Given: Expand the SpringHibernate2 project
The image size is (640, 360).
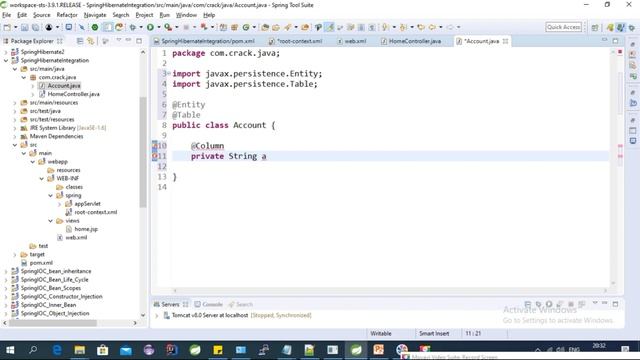Looking at the screenshot, I should click(x=6, y=52).
